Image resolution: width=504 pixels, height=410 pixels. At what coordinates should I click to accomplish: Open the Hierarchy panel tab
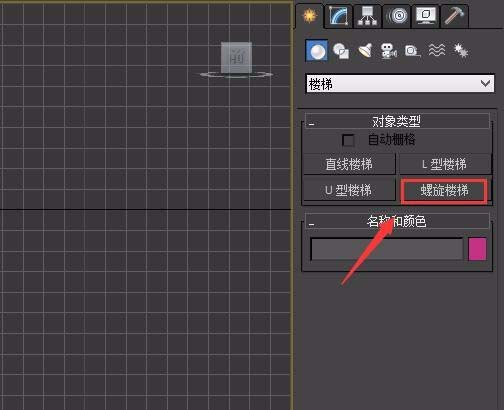click(x=367, y=16)
